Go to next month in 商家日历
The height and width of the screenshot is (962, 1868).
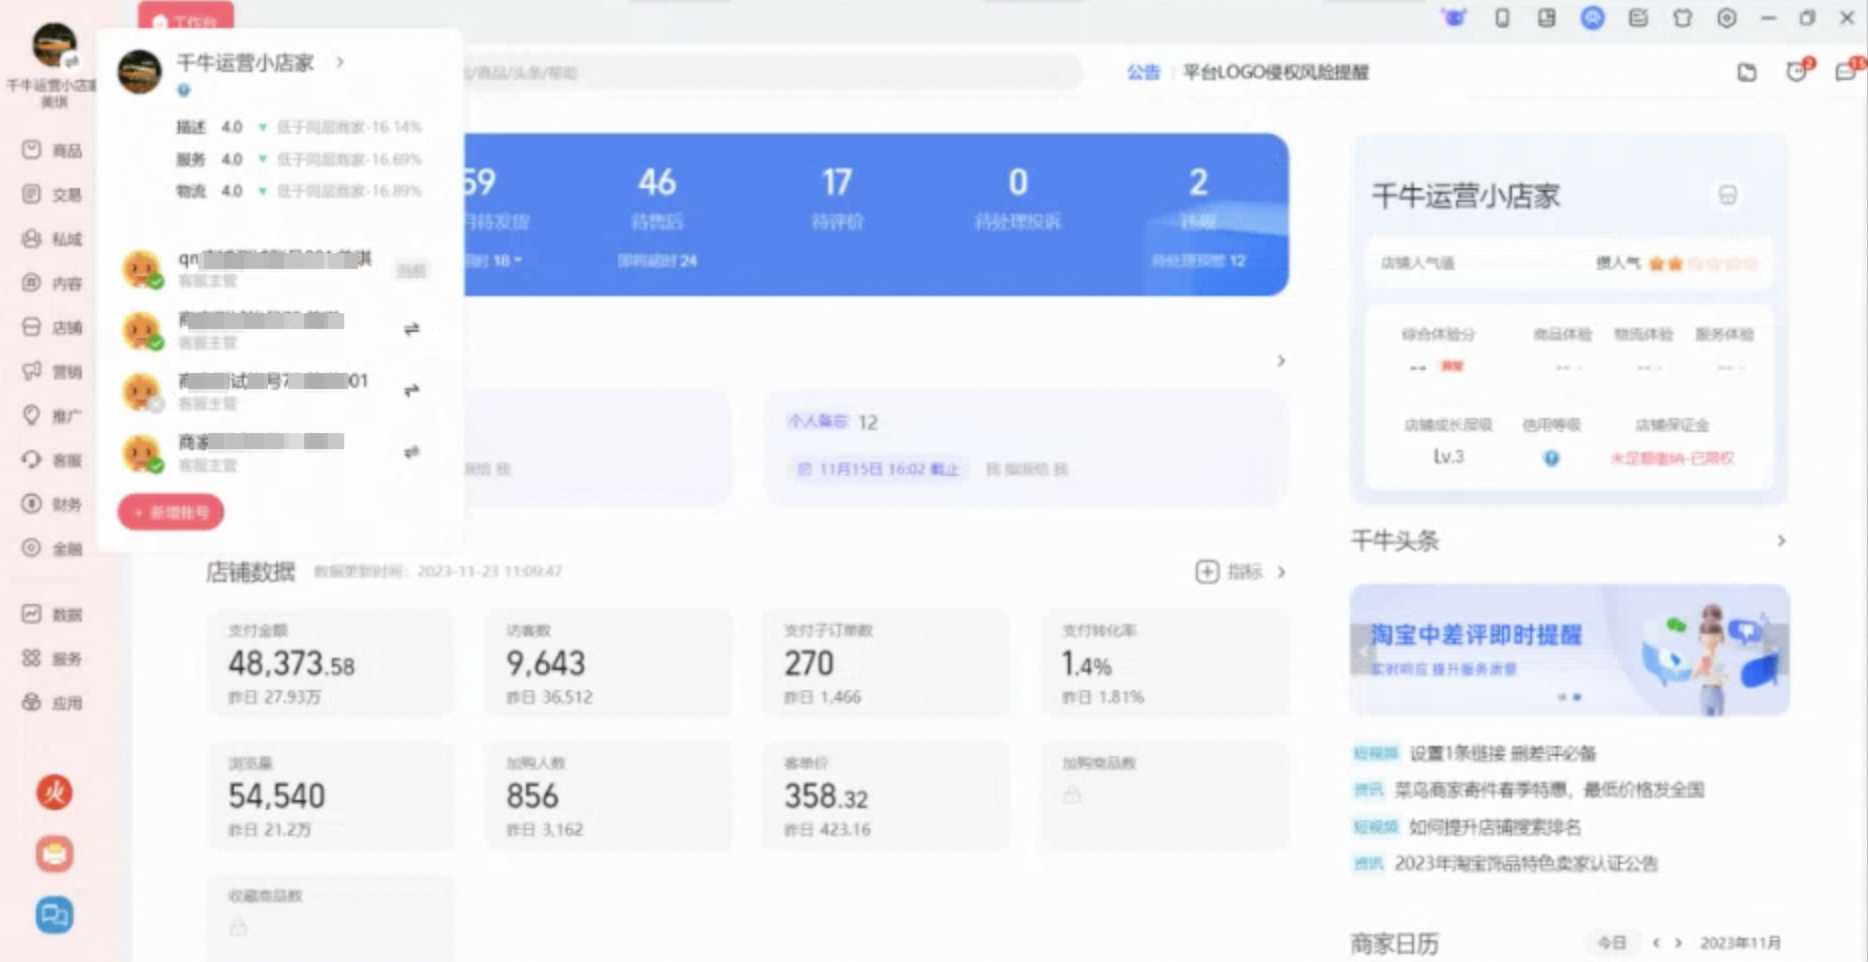(x=1678, y=942)
